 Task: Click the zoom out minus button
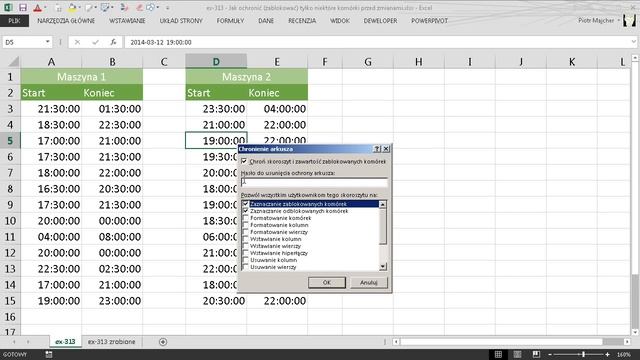550,354
